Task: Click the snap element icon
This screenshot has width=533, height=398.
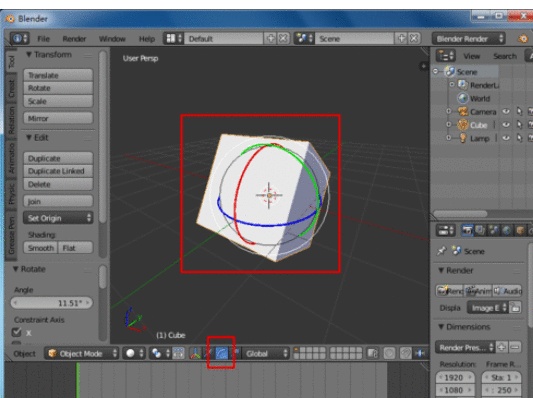Action: pos(420,353)
